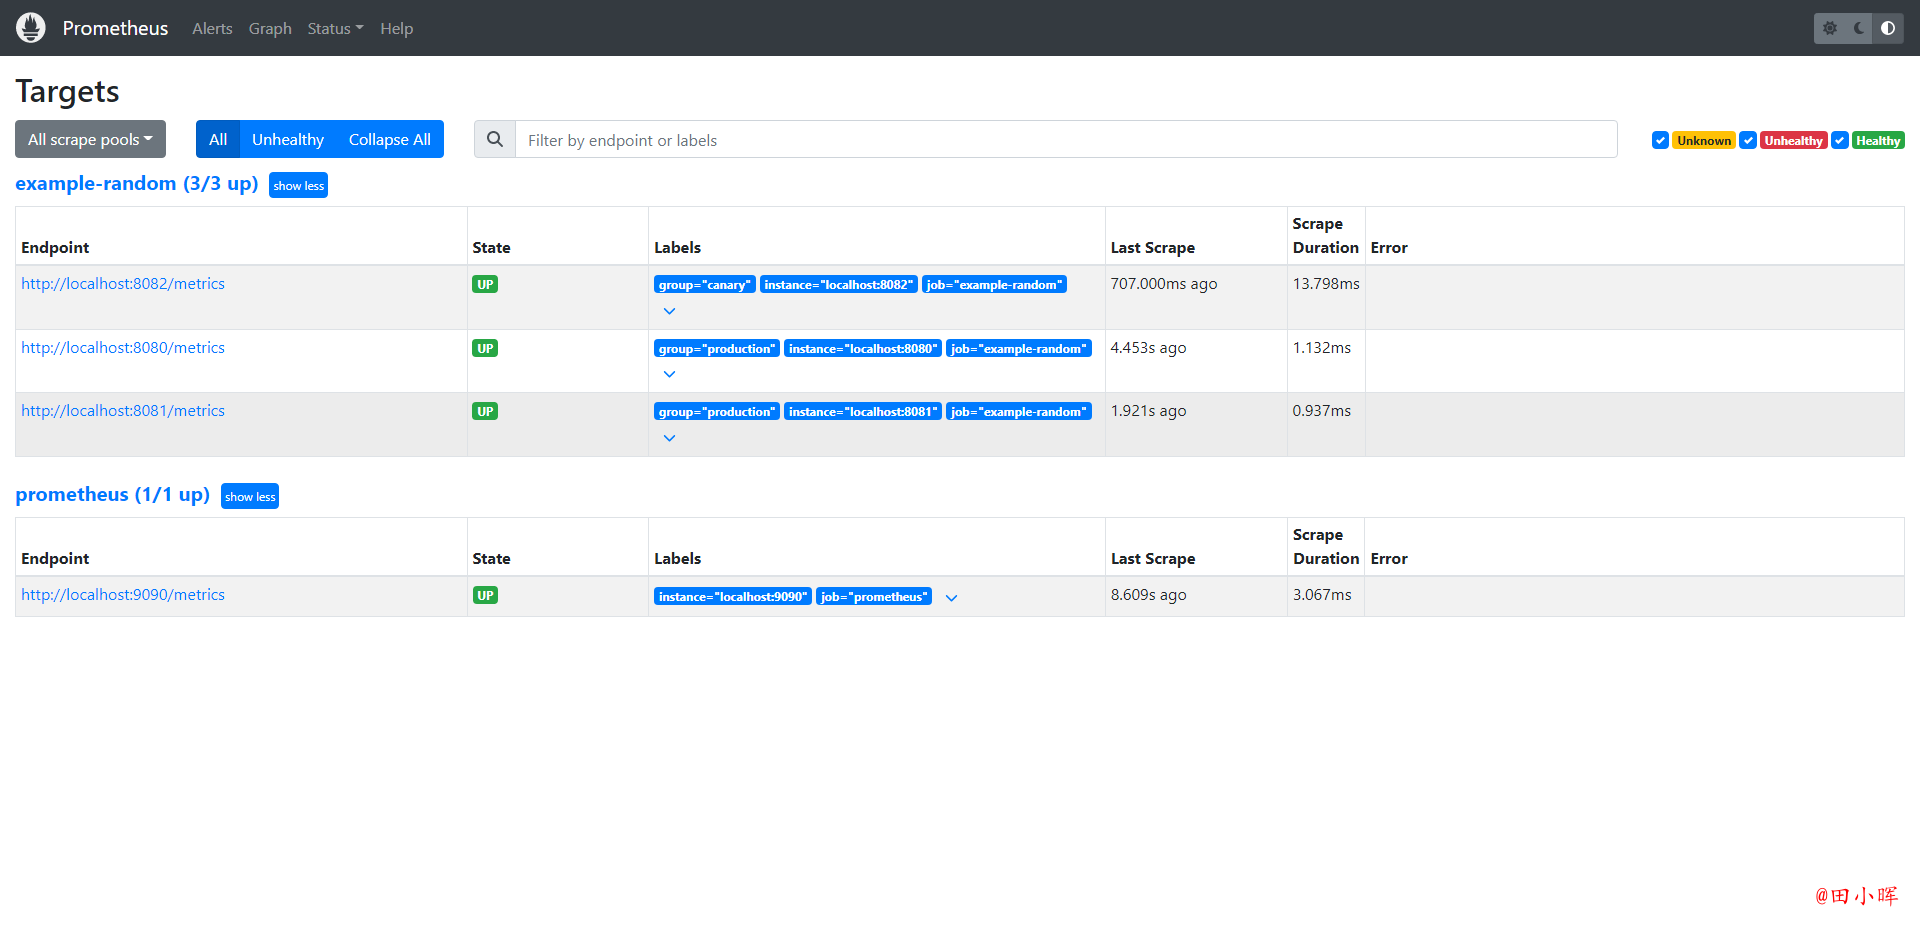The image size is (1920, 928).
Task: Open prometheus (1/1 up) pool heading
Action: click(113, 495)
